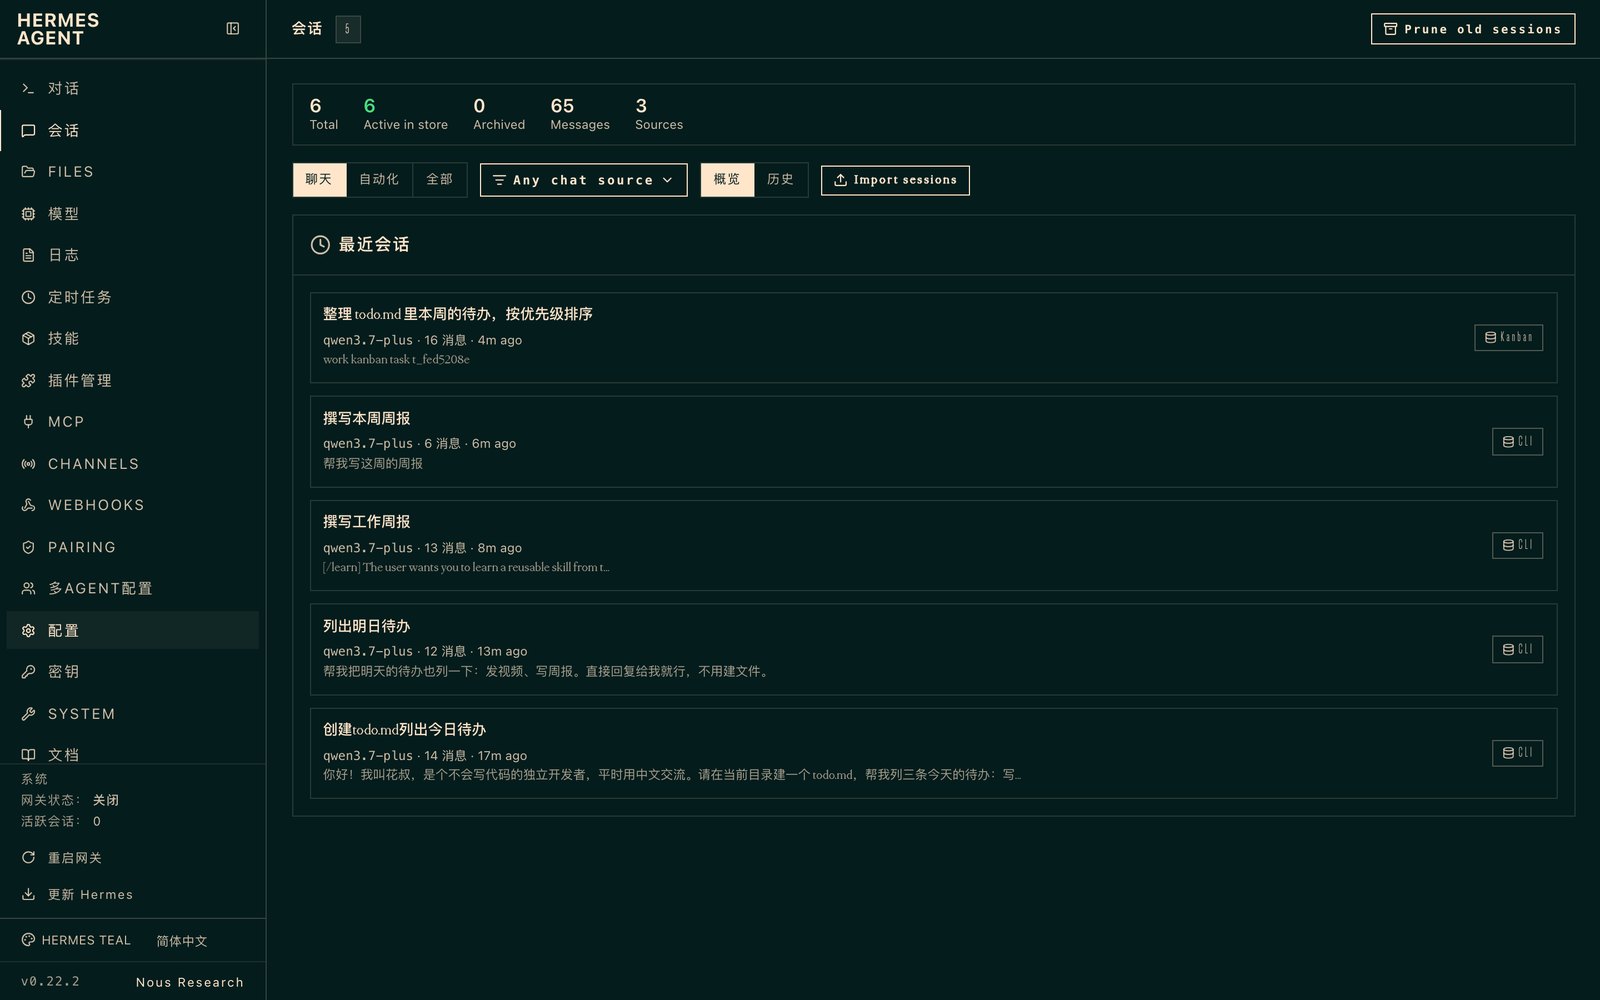This screenshot has height=1000, width=1600.
Task: Open the 密钥 key icon
Action: [x=28, y=672]
